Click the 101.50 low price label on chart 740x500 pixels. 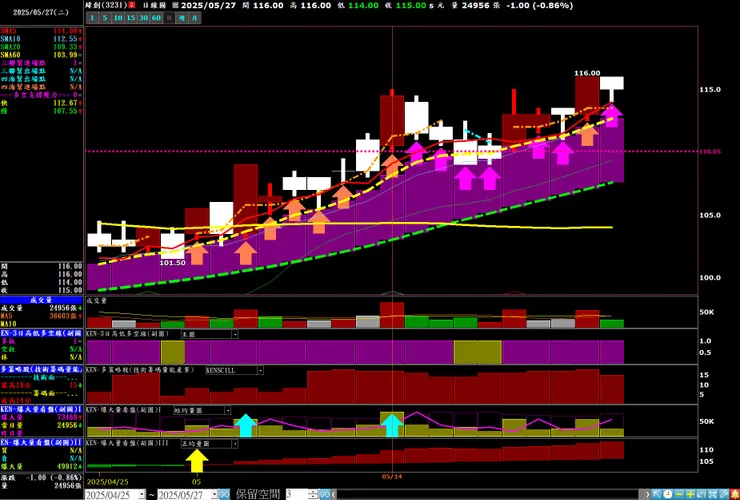[x=172, y=263]
